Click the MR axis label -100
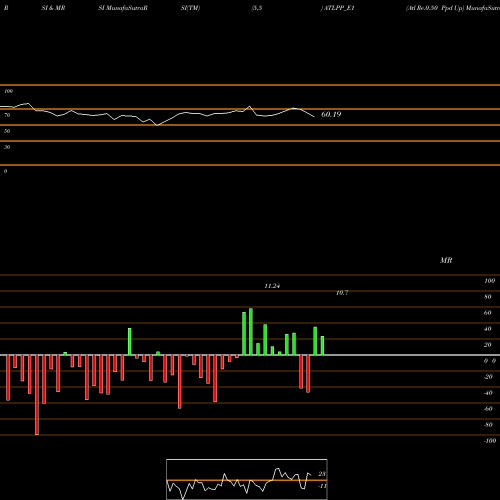Image resolution: width=500 pixels, height=500 pixels. [x=490, y=441]
